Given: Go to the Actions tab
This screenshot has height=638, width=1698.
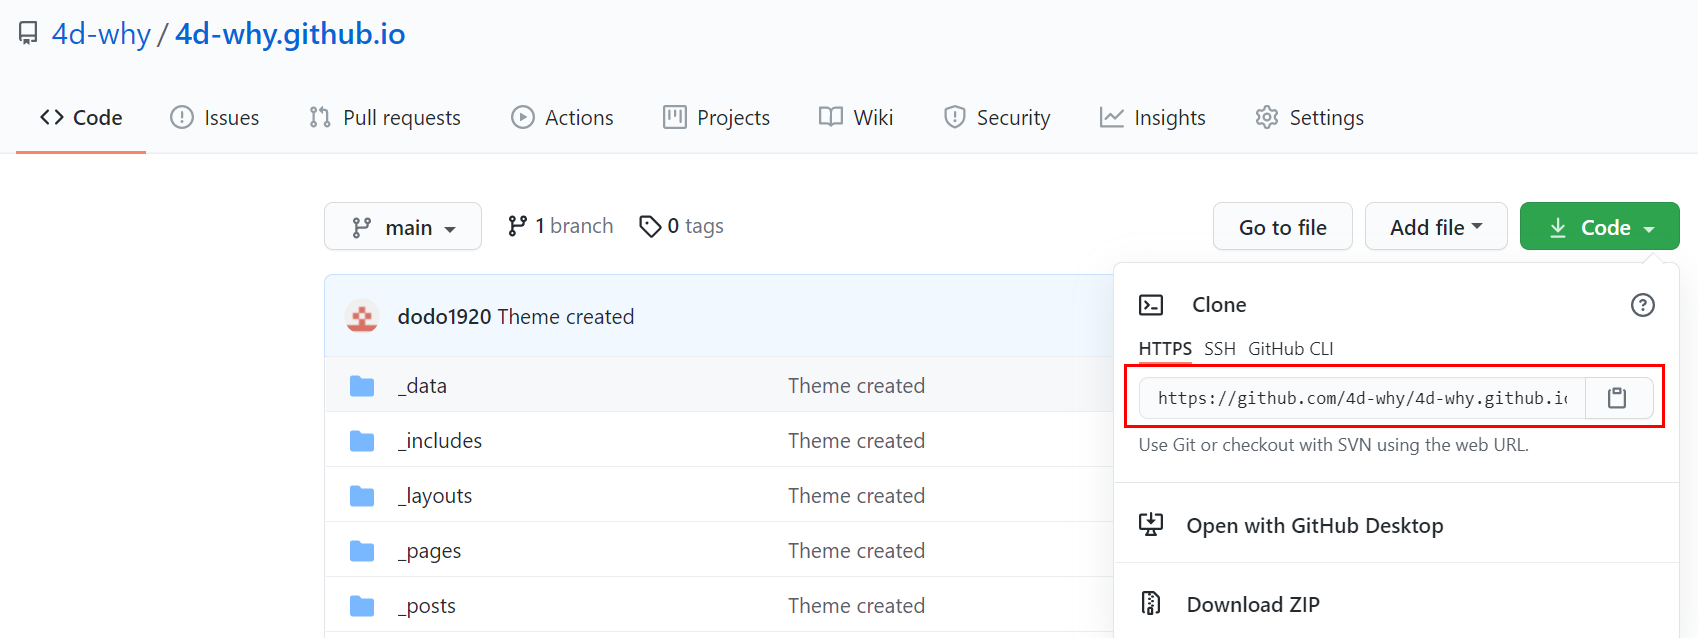Looking at the screenshot, I should coord(562,117).
